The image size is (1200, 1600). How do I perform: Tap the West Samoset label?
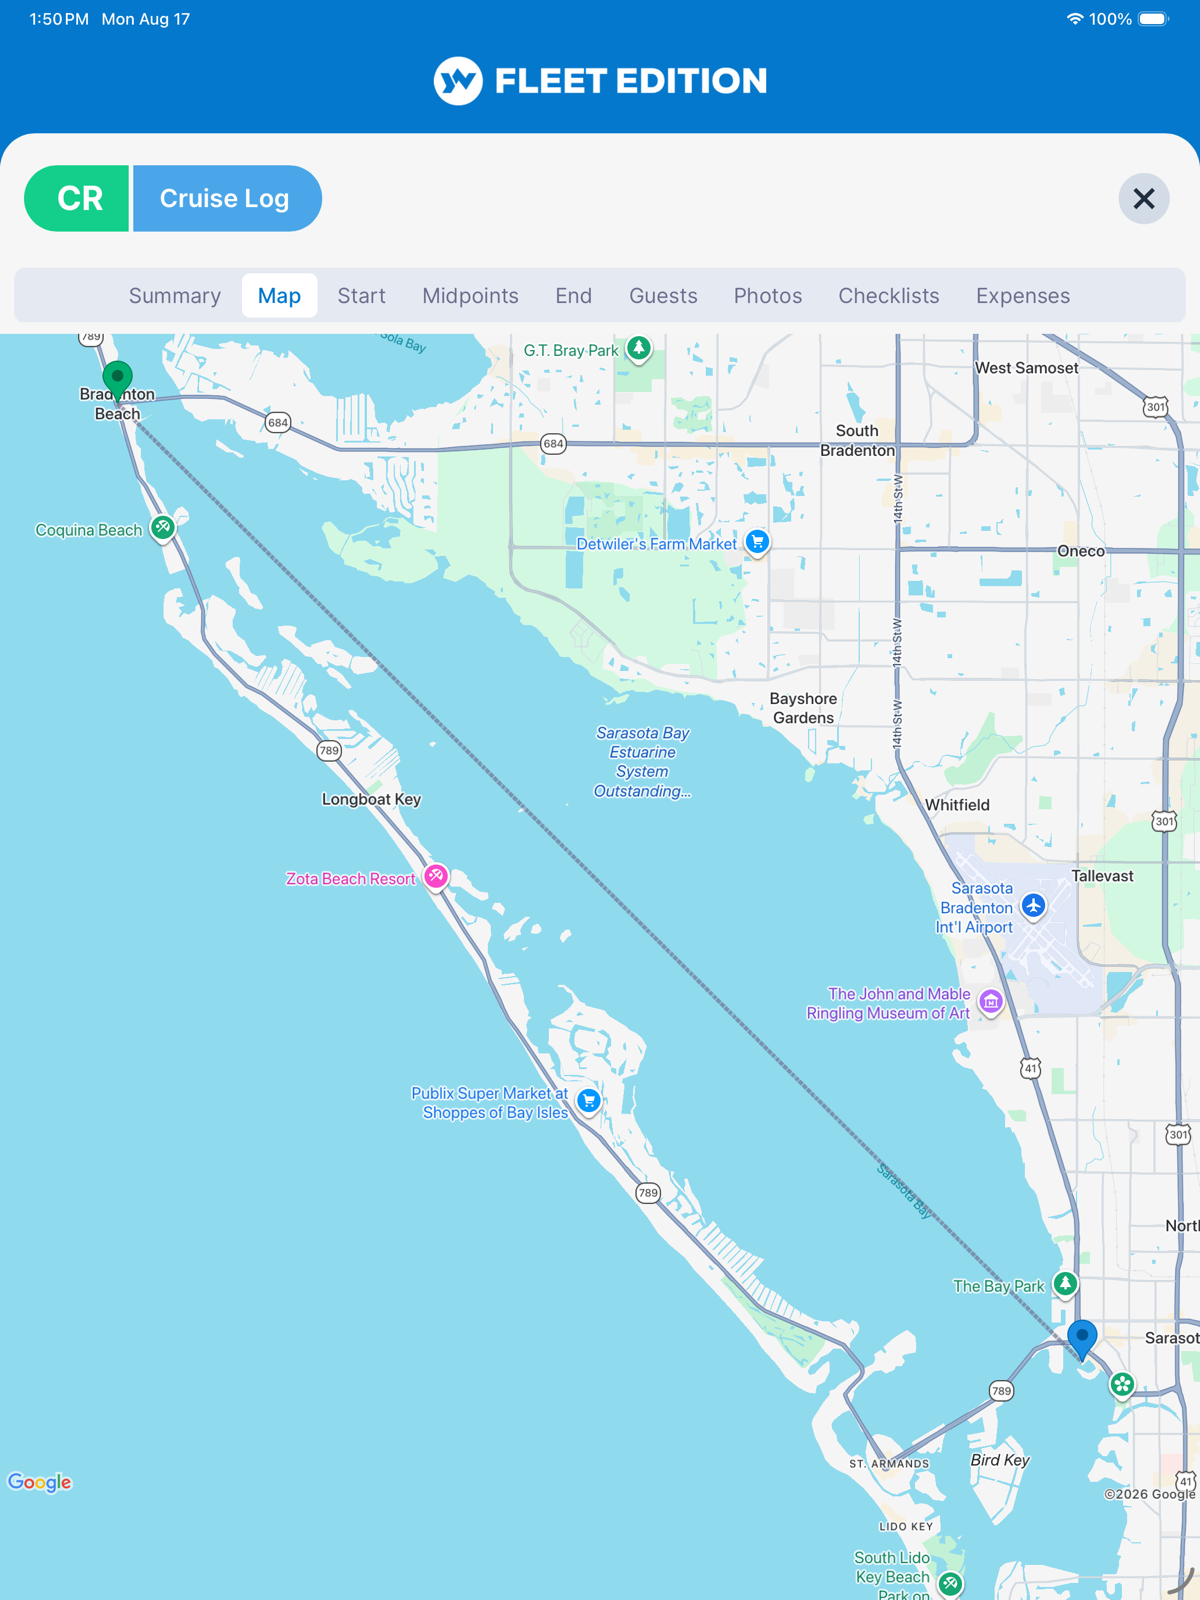click(1027, 368)
